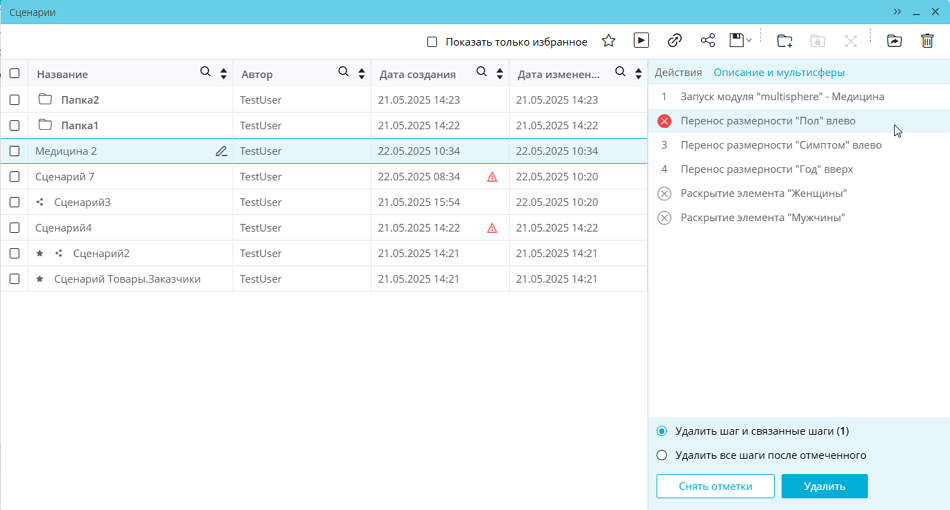The image size is (950, 510).
Task: Create a new folder with folder-plus icon
Action: pyautogui.click(x=785, y=41)
